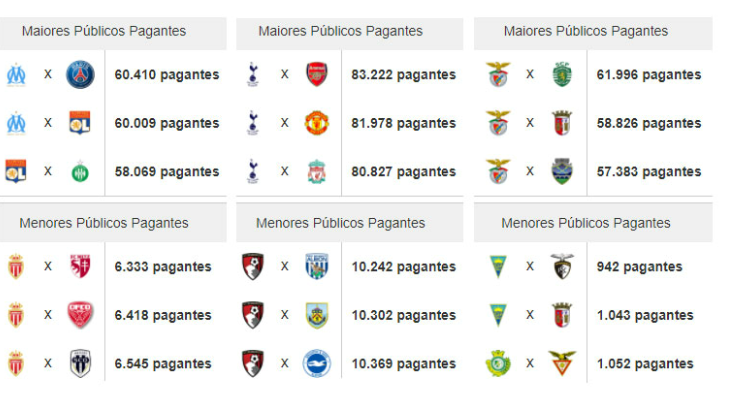730x400 pixels.
Task: Select the Liverpool club crest
Action: (x=317, y=172)
